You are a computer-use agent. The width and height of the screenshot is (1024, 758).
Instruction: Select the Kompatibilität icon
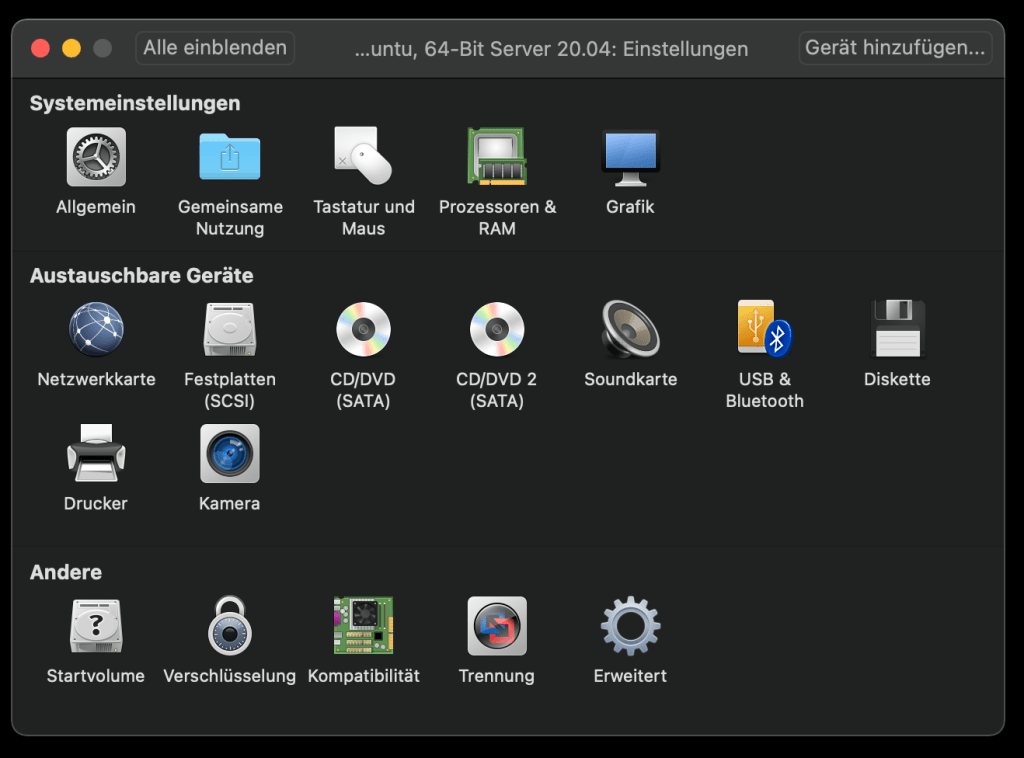pos(363,626)
